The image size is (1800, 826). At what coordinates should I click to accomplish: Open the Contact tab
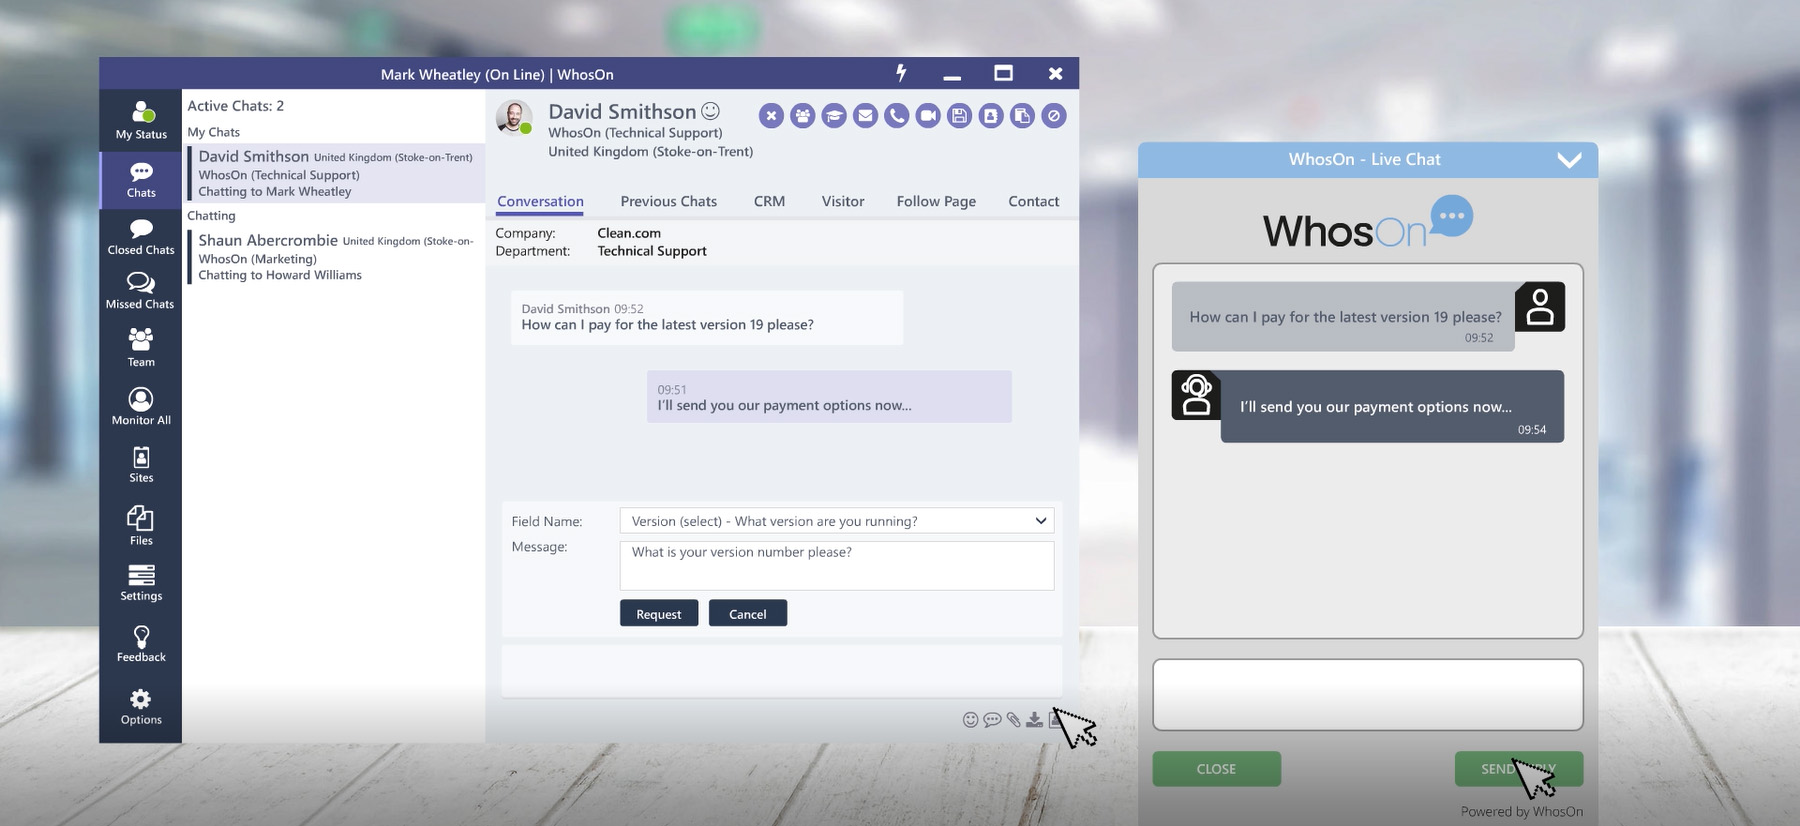1033,201
